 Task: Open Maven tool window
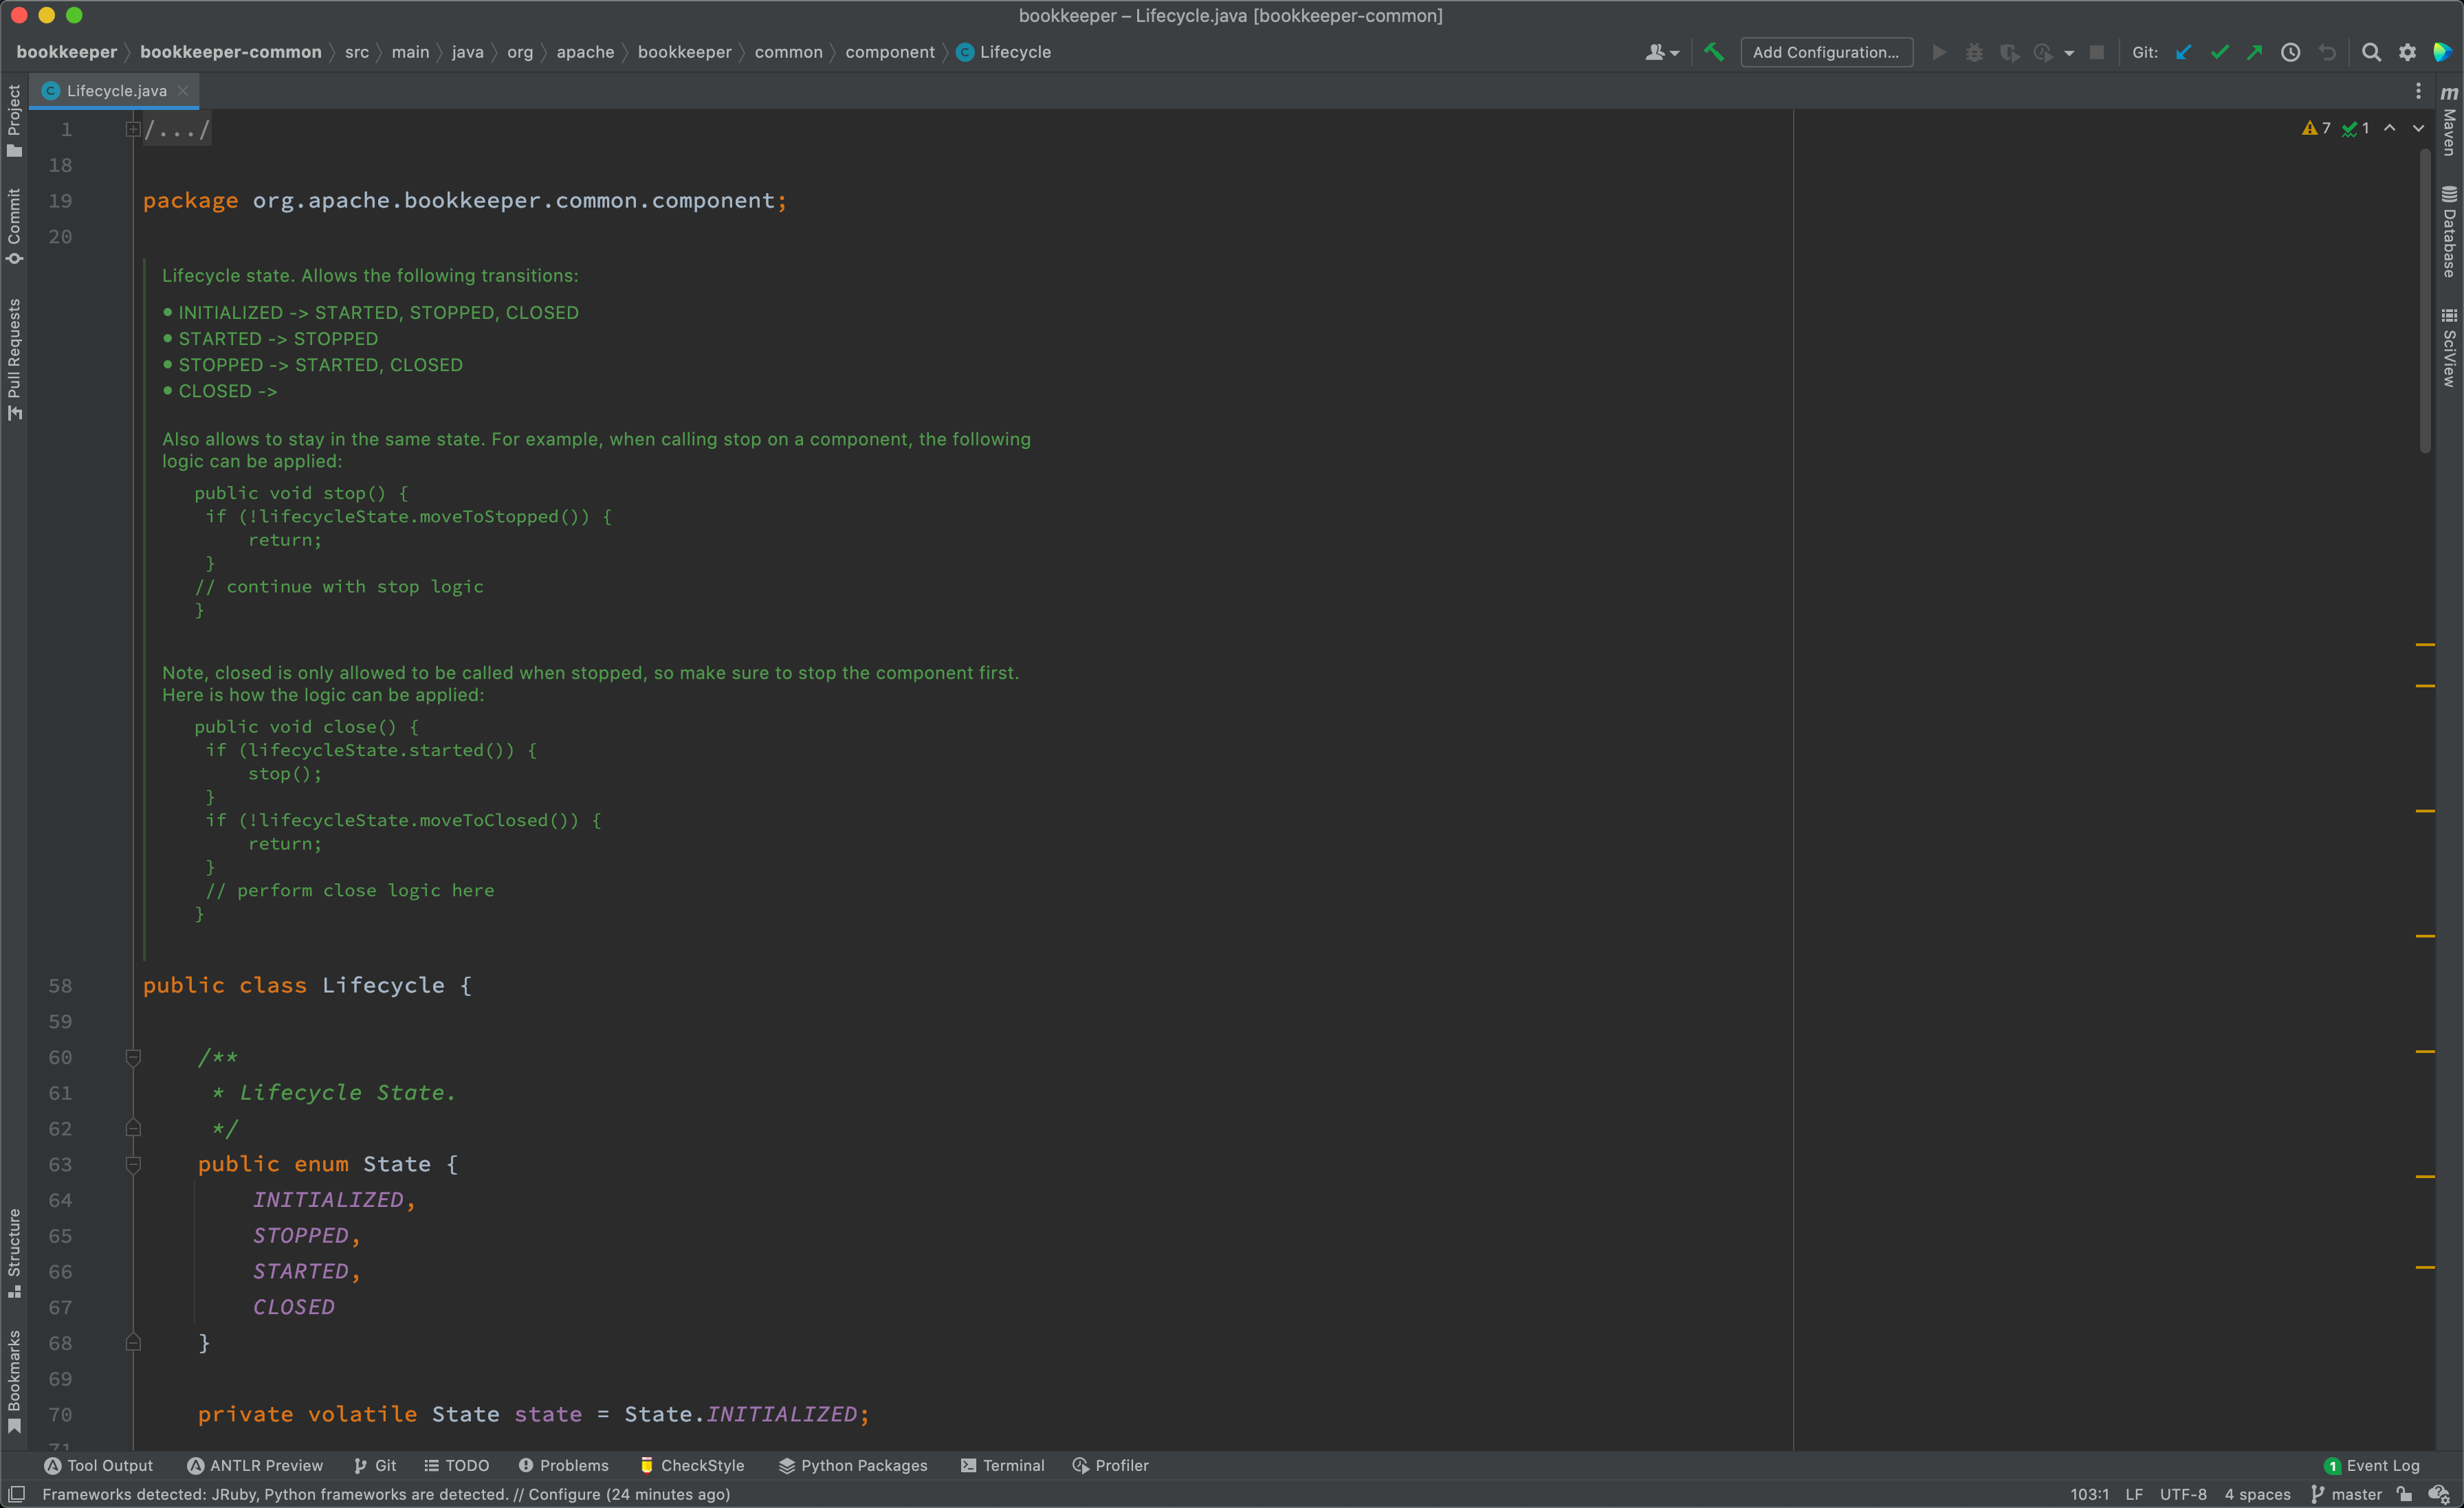2449,120
